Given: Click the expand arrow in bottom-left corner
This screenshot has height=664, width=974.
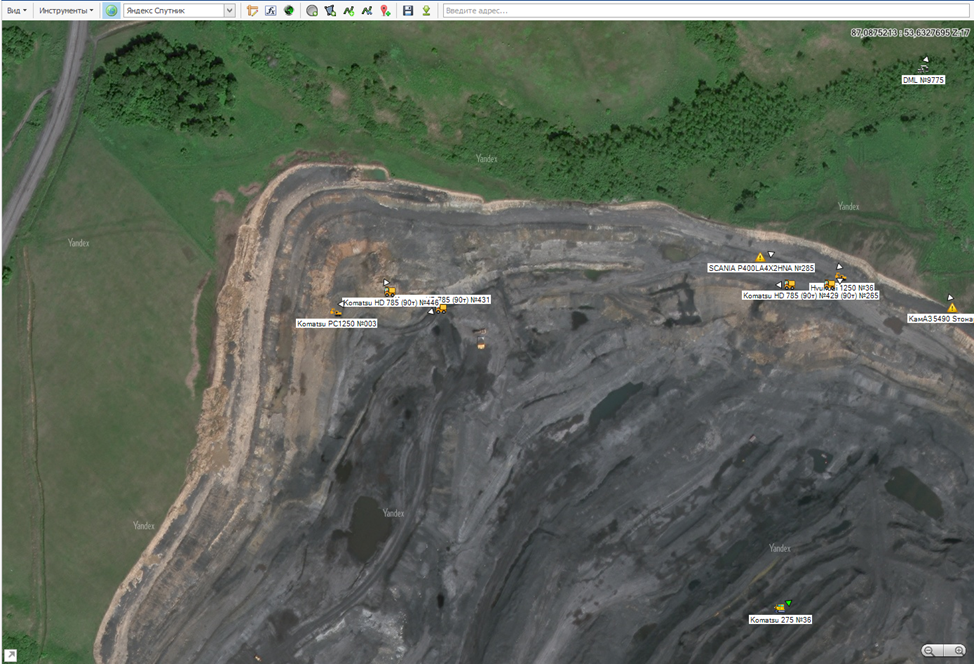Looking at the screenshot, I should point(10,654).
